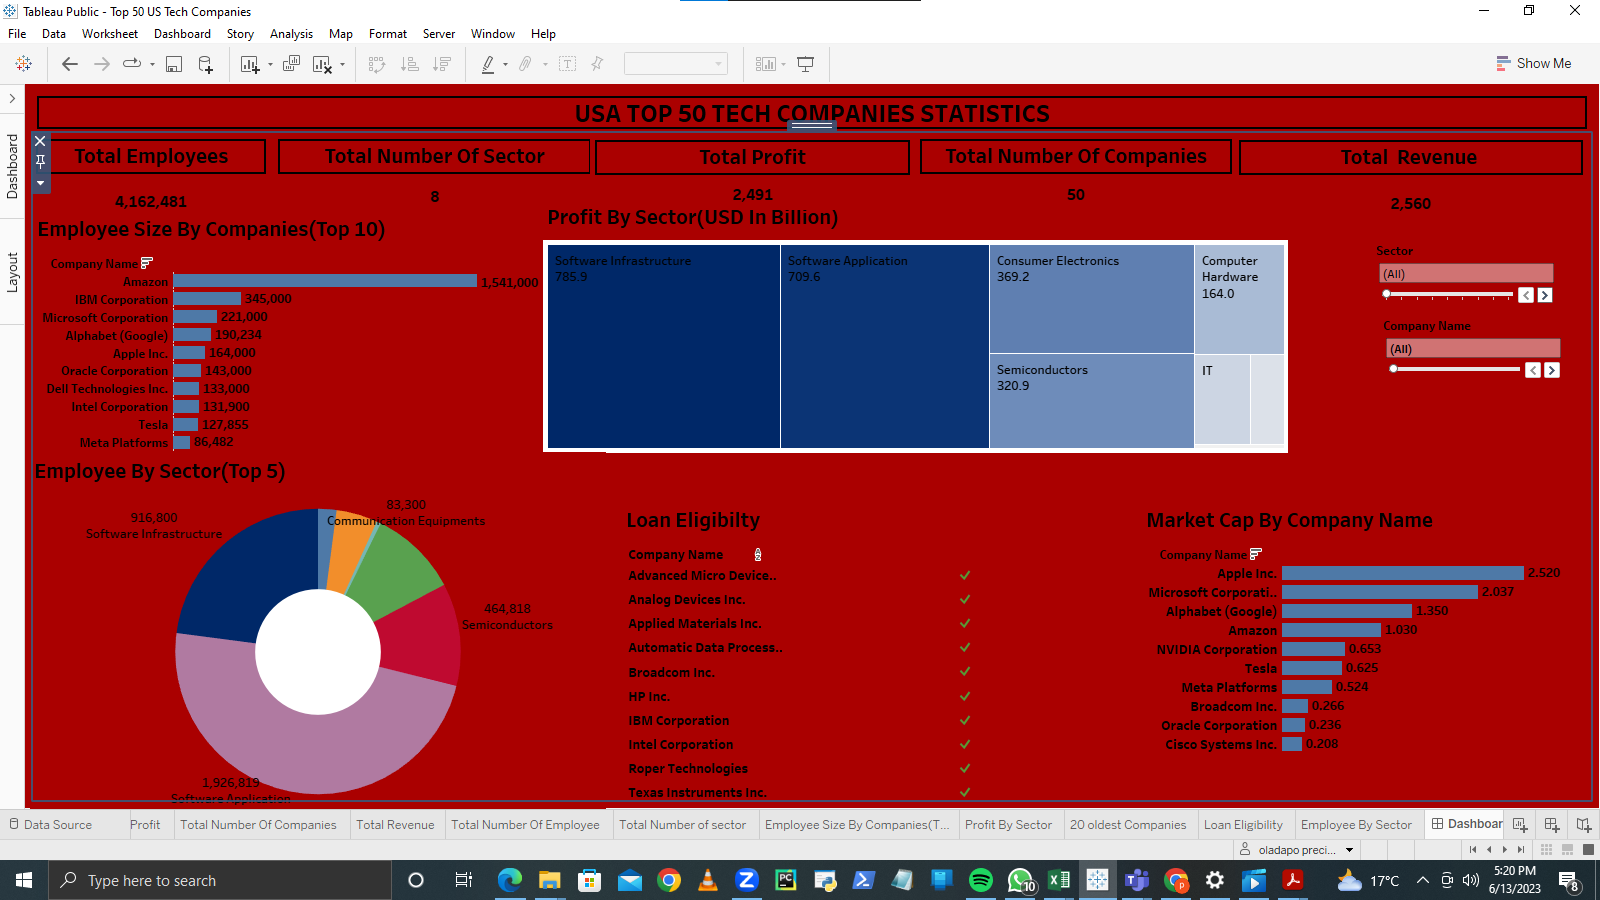Open the File menu
The image size is (1600, 900).
pos(17,34)
